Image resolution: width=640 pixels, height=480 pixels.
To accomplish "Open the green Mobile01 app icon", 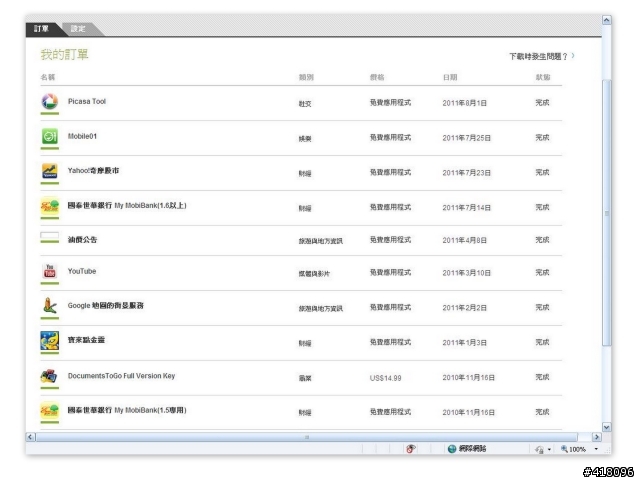I will [50, 136].
